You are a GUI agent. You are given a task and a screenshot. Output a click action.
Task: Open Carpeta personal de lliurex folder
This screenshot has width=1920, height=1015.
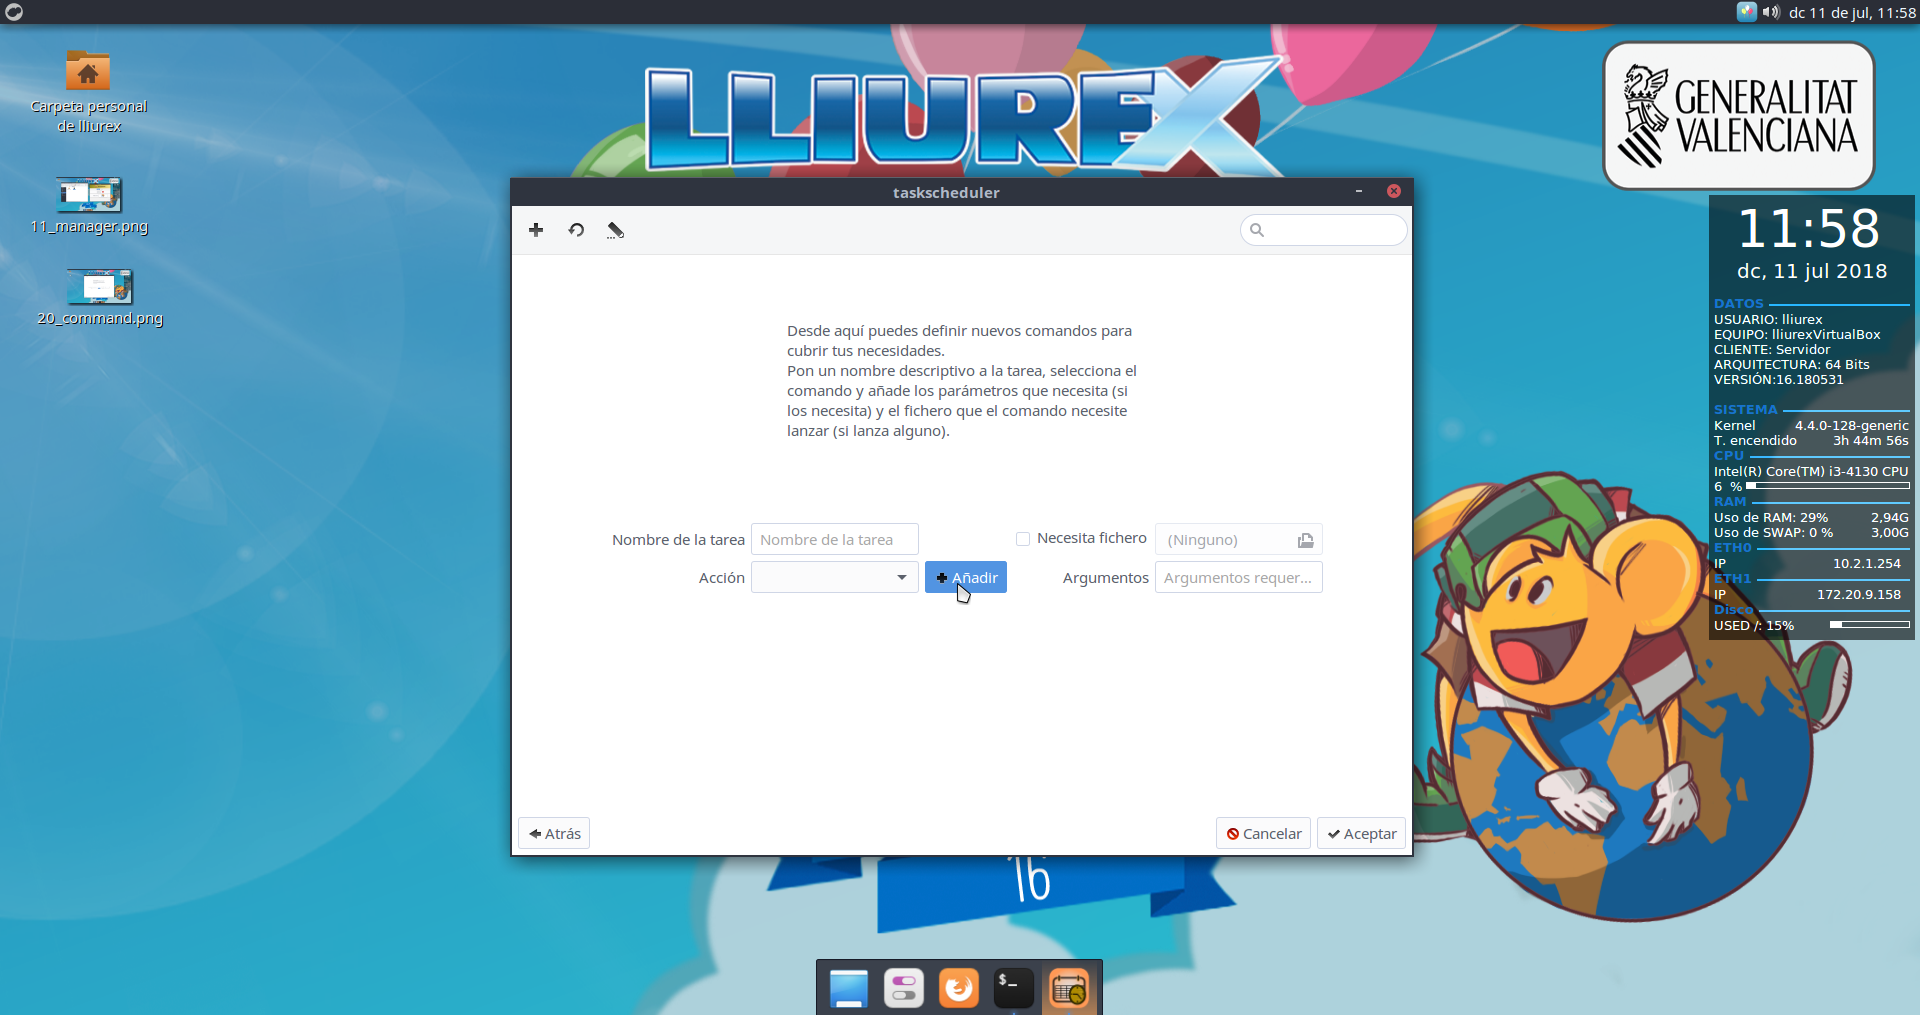[x=88, y=90]
